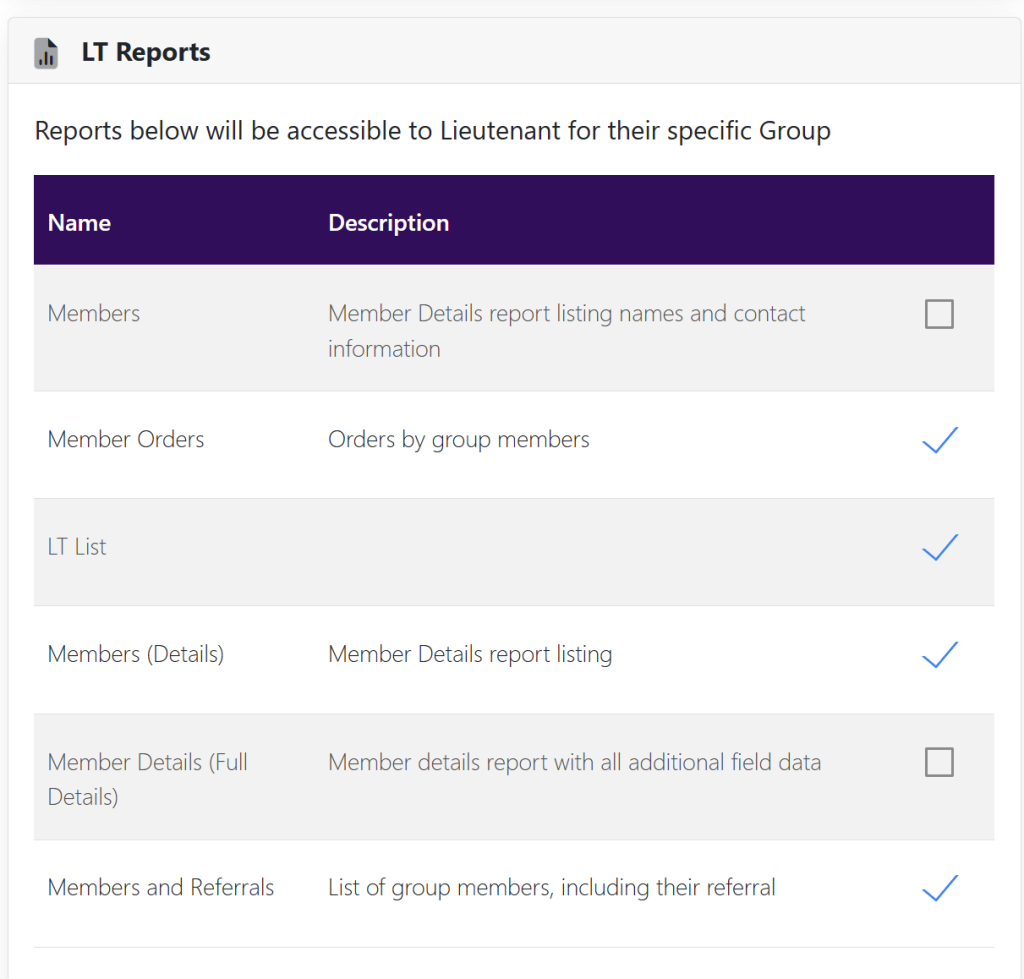Click the Name column header

click(79, 222)
